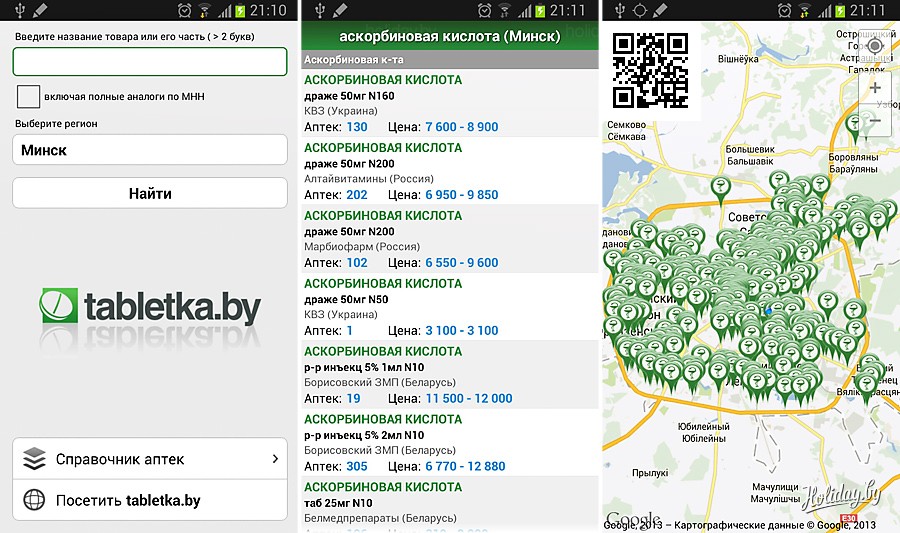The image size is (900, 533).
Task: Select the pharmacy marker near Боровляны
Action: coord(853,126)
